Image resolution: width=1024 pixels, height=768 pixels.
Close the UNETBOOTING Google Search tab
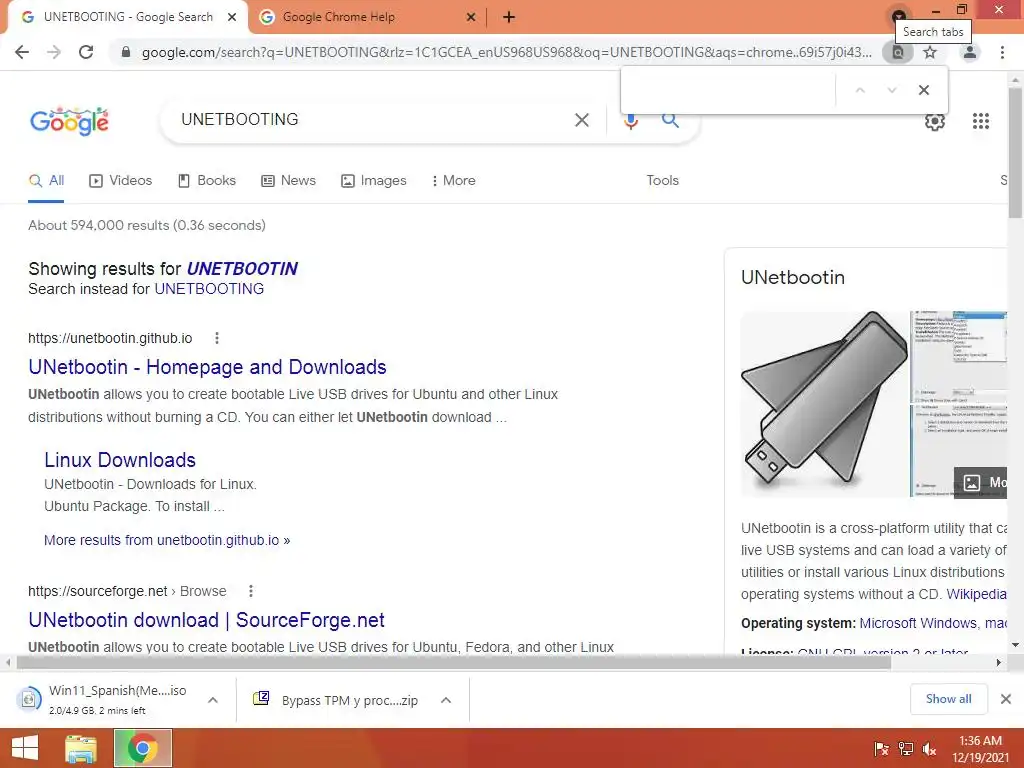click(232, 17)
